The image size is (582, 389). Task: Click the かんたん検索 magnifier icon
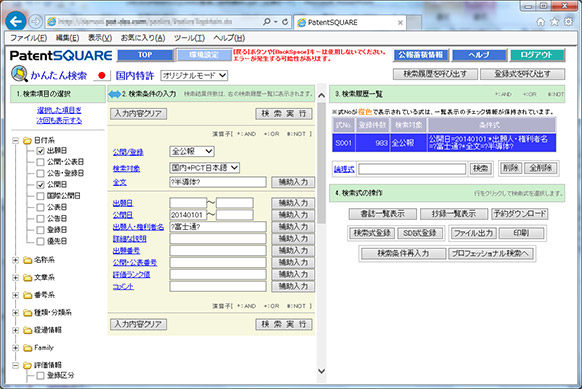tap(19, 73)
